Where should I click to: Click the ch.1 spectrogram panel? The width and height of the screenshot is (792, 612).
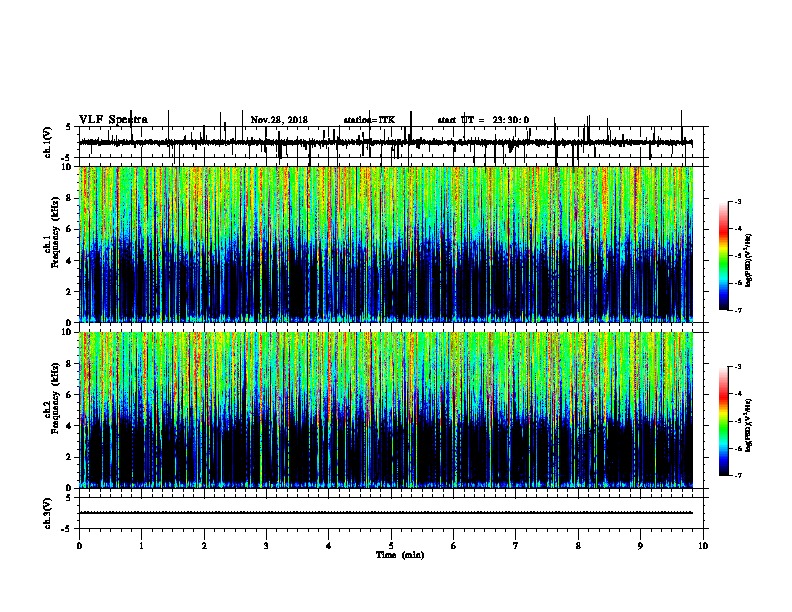386,244
